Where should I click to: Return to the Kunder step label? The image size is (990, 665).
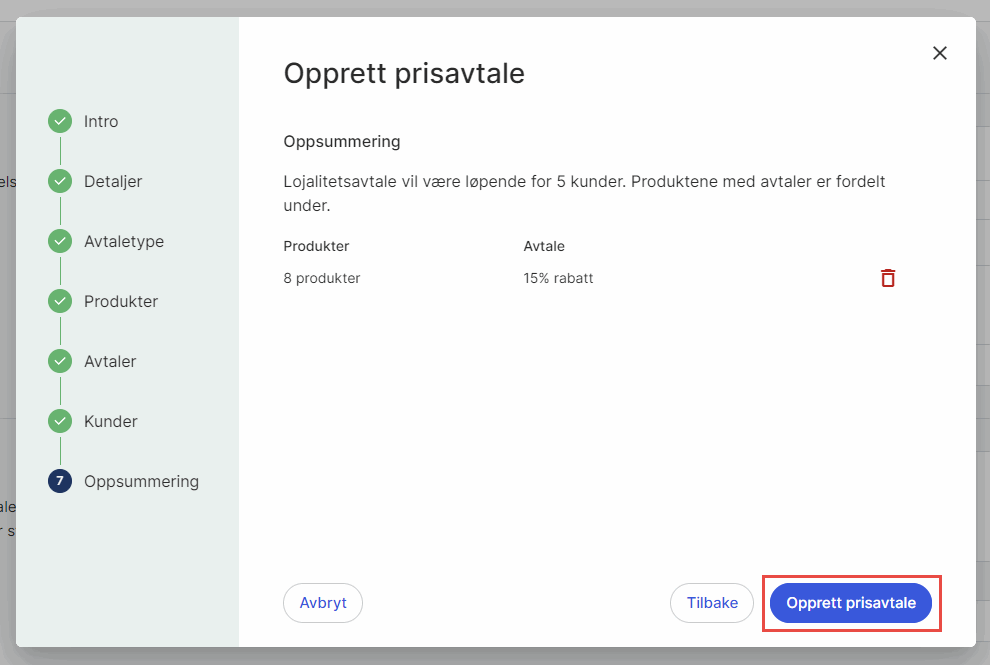tap(111, 421)
